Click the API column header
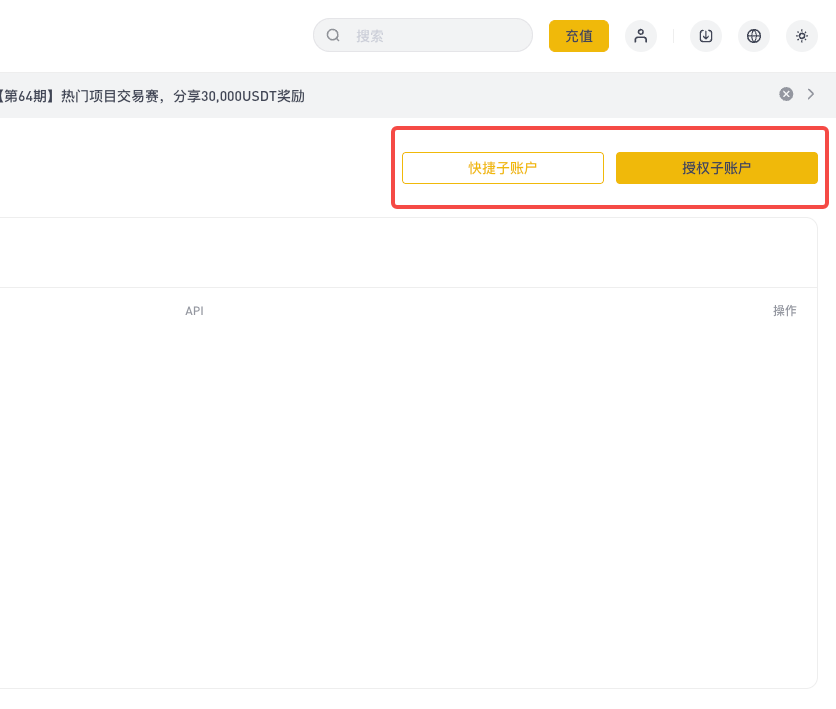The height and width of the screenshot is (709, 836). 194,311
